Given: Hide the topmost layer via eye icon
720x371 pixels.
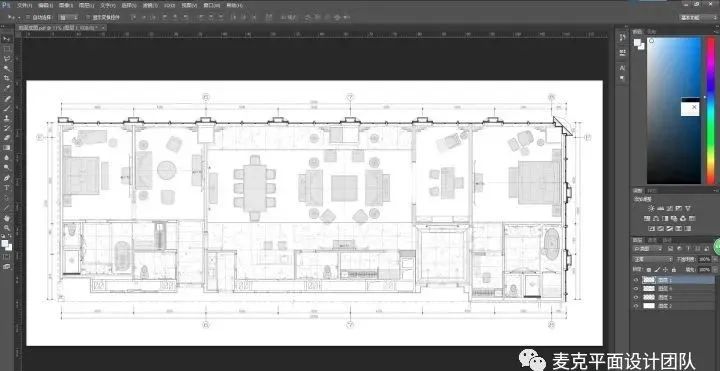Looking at the screenshot, I should click(x=636, y=280).
